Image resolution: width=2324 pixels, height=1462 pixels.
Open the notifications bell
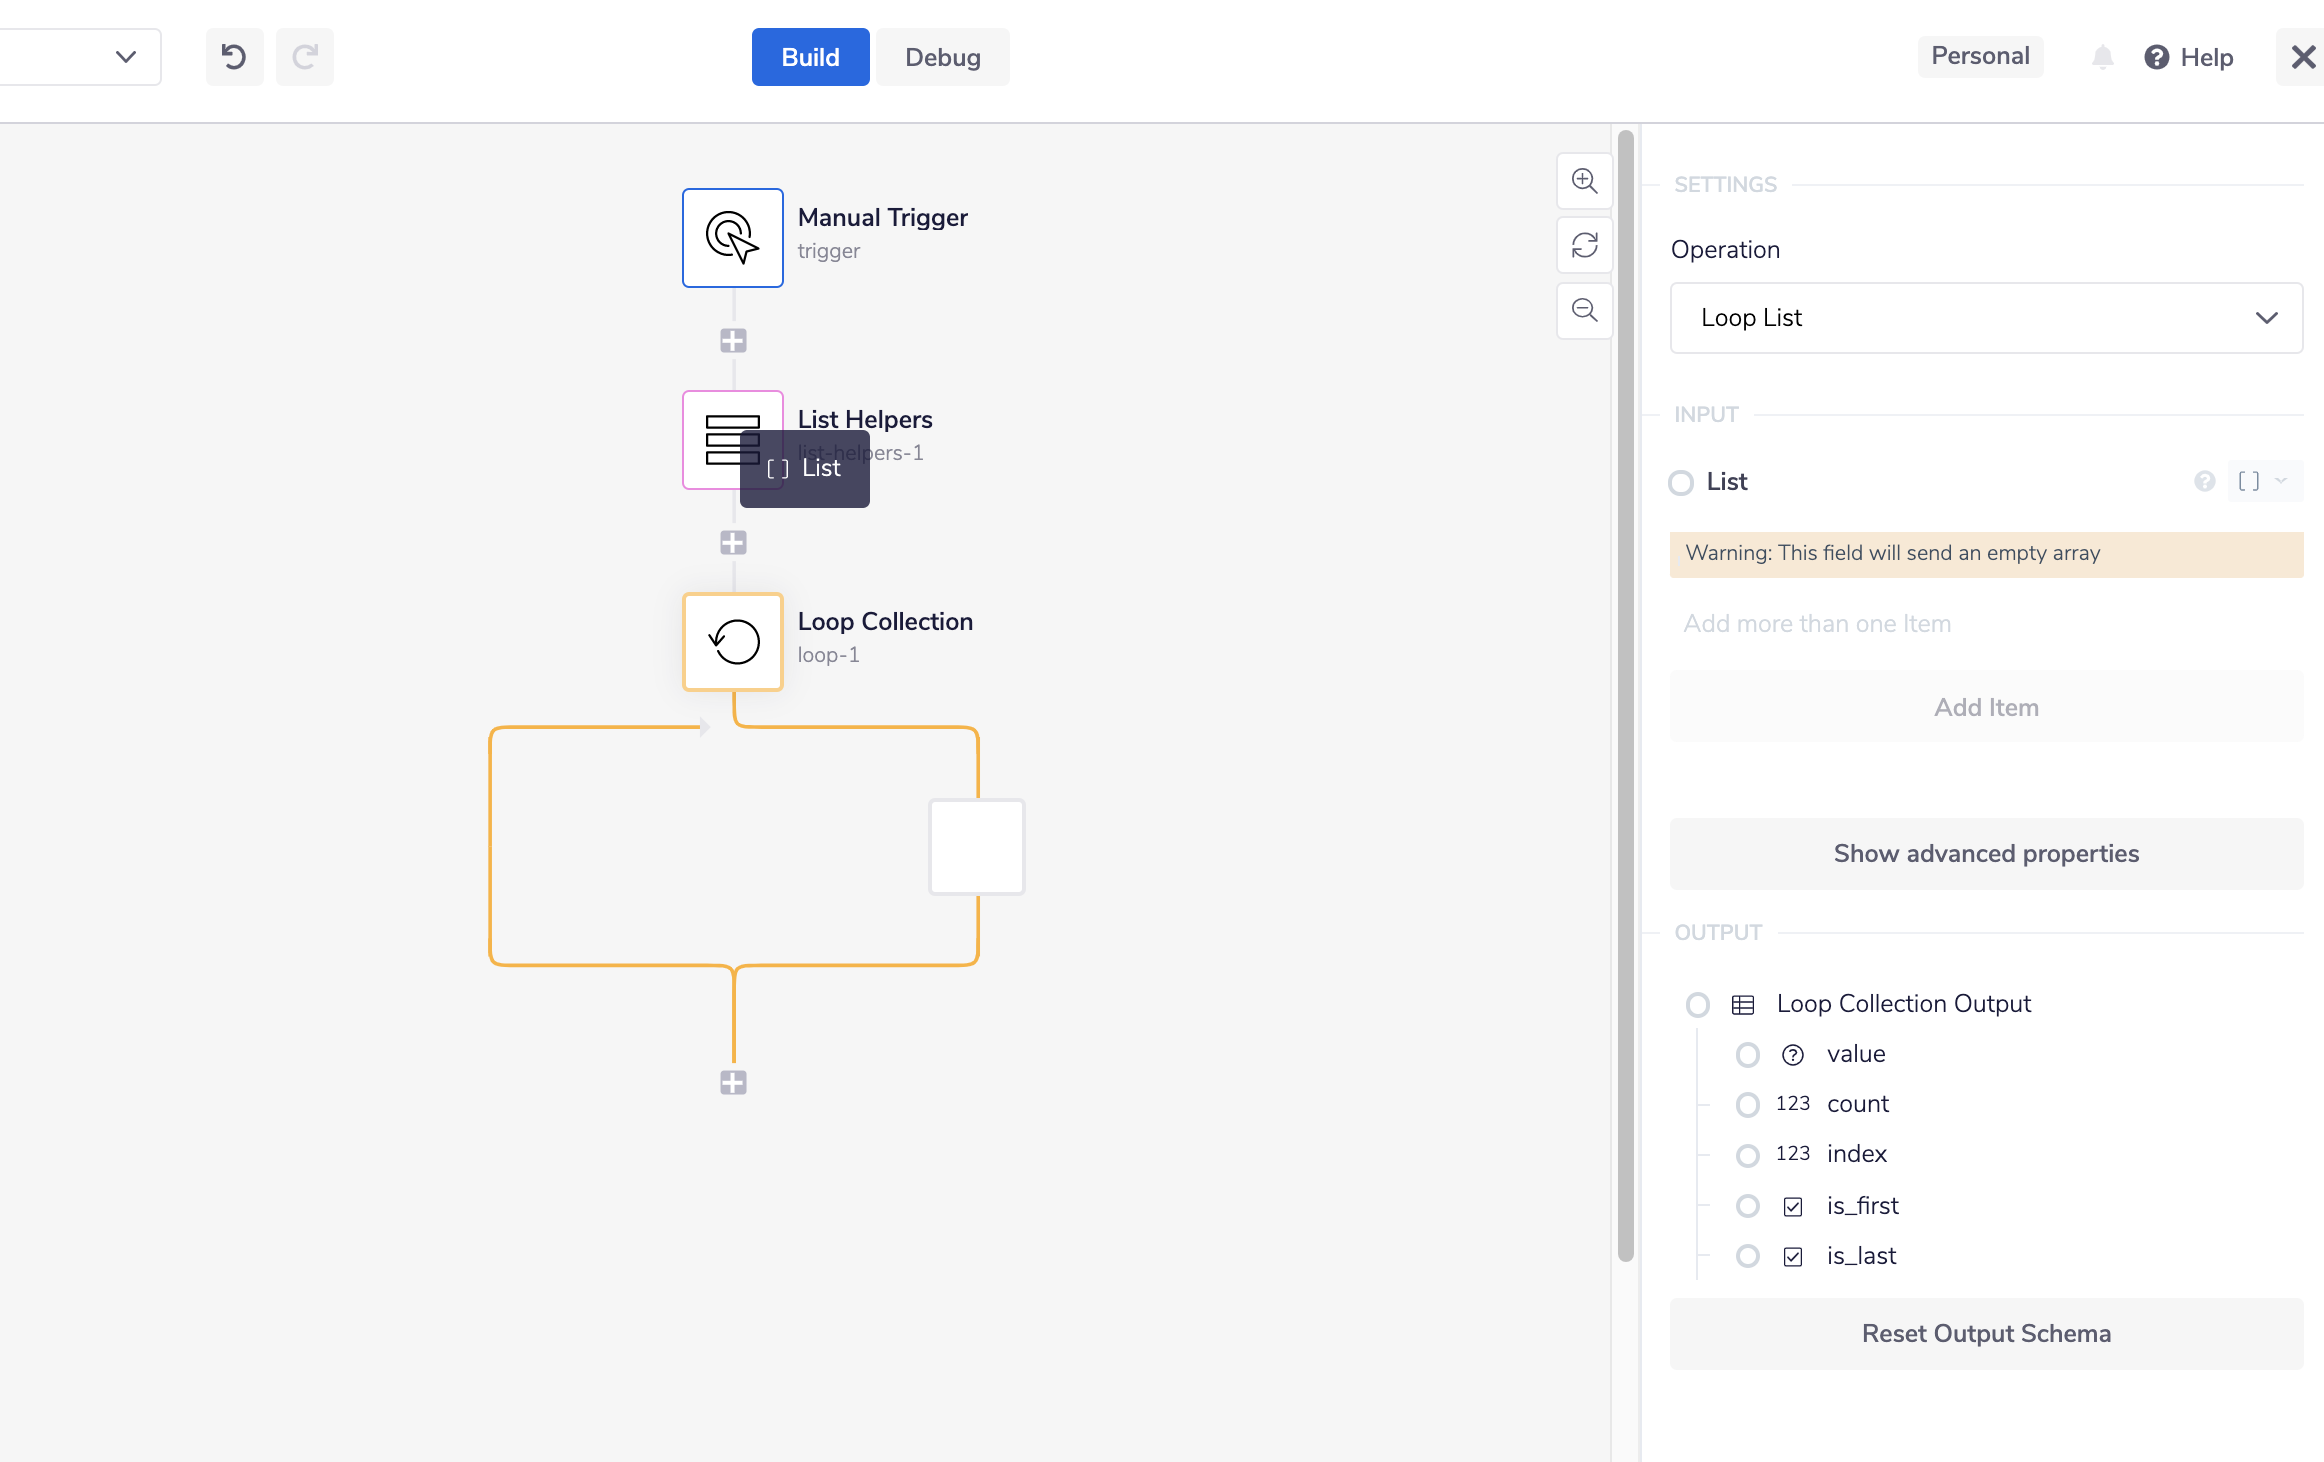pyautogui.click(x=2102, y=57)
